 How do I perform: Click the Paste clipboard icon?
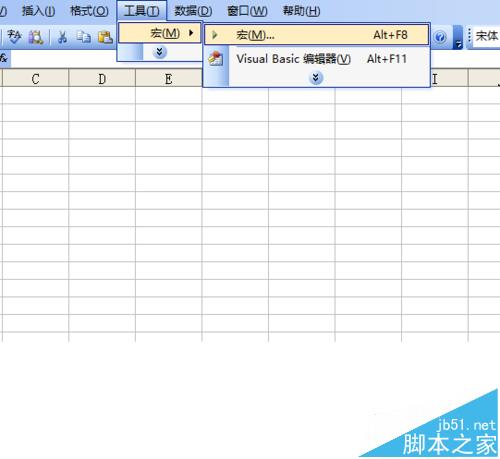pos(105,37)
